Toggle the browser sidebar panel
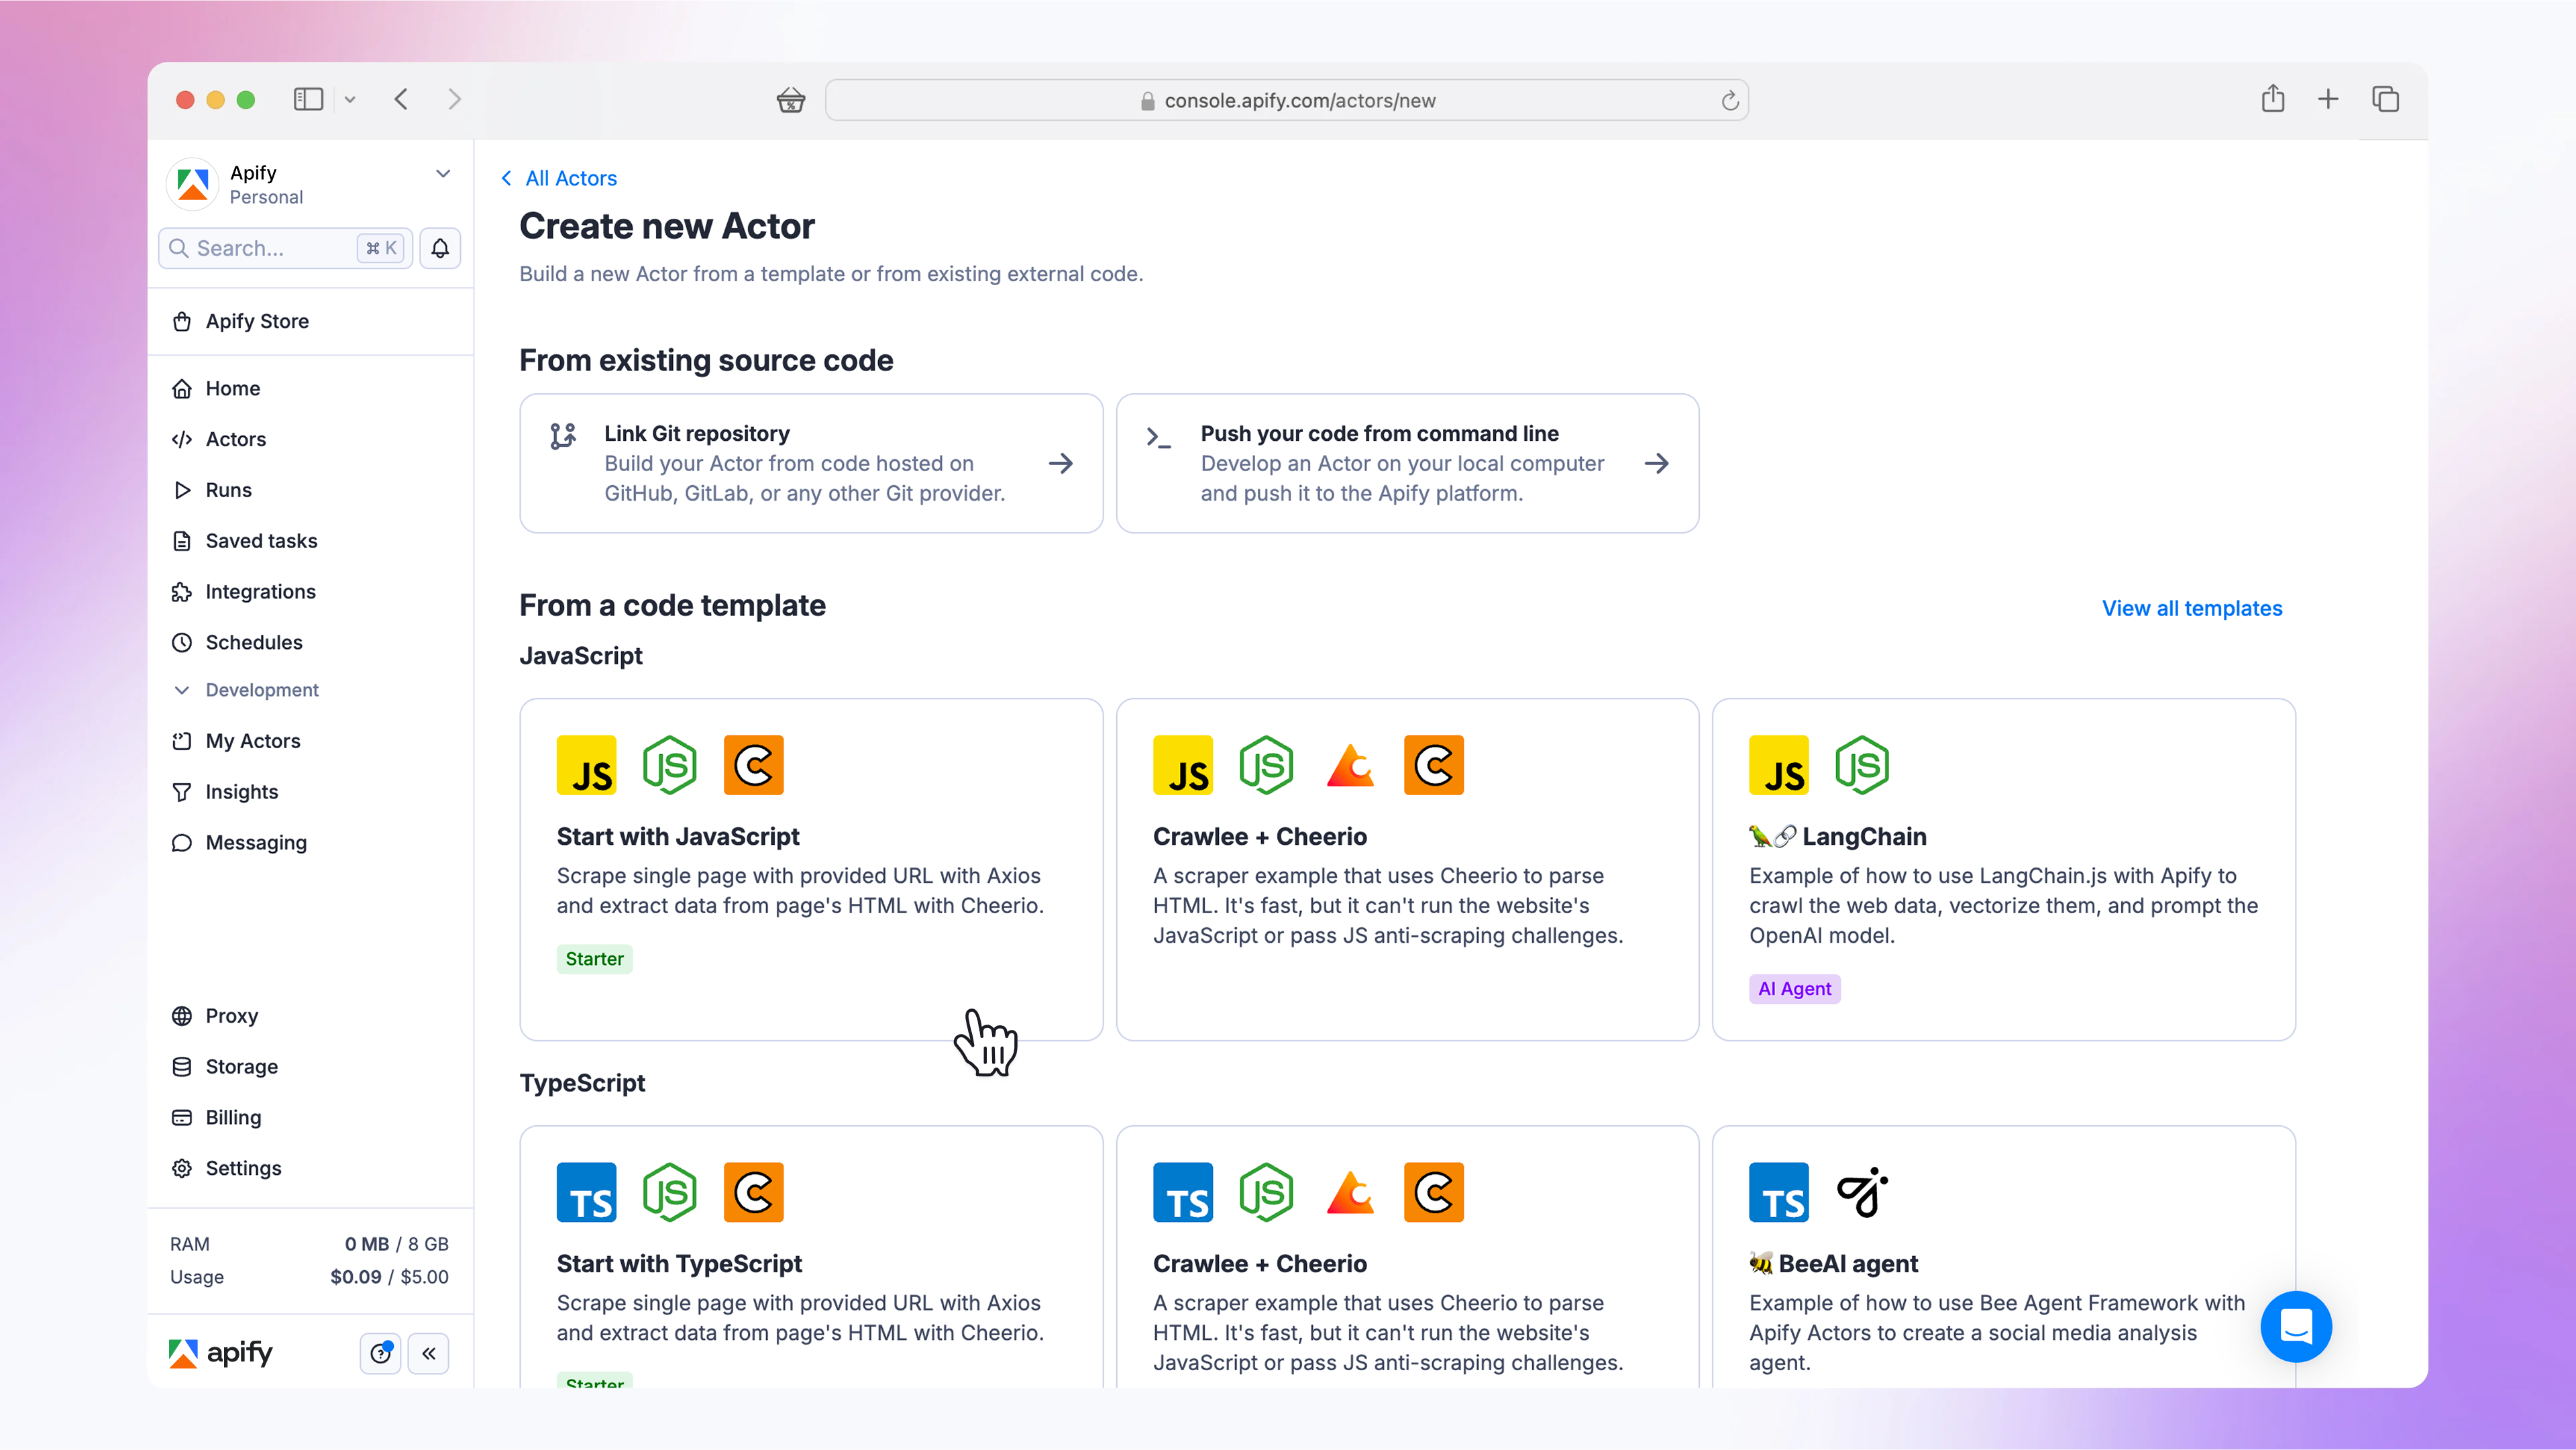Screen dimensions: 2576x1450 coord(308,99)
